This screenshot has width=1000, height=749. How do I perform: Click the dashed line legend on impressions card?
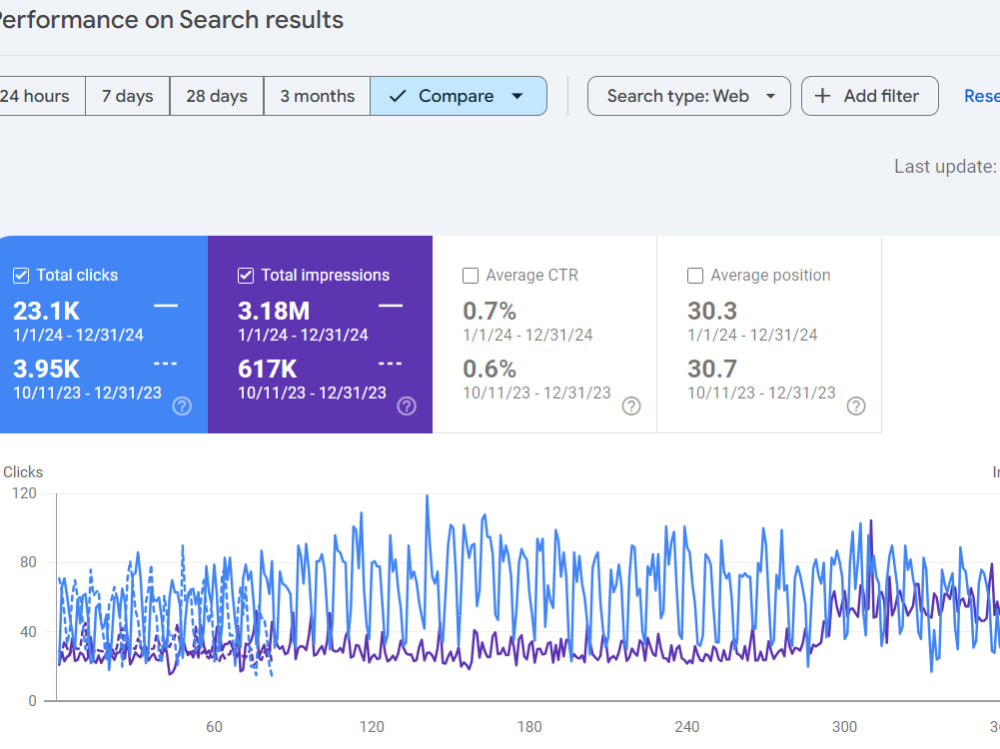[x=390, y=364]
